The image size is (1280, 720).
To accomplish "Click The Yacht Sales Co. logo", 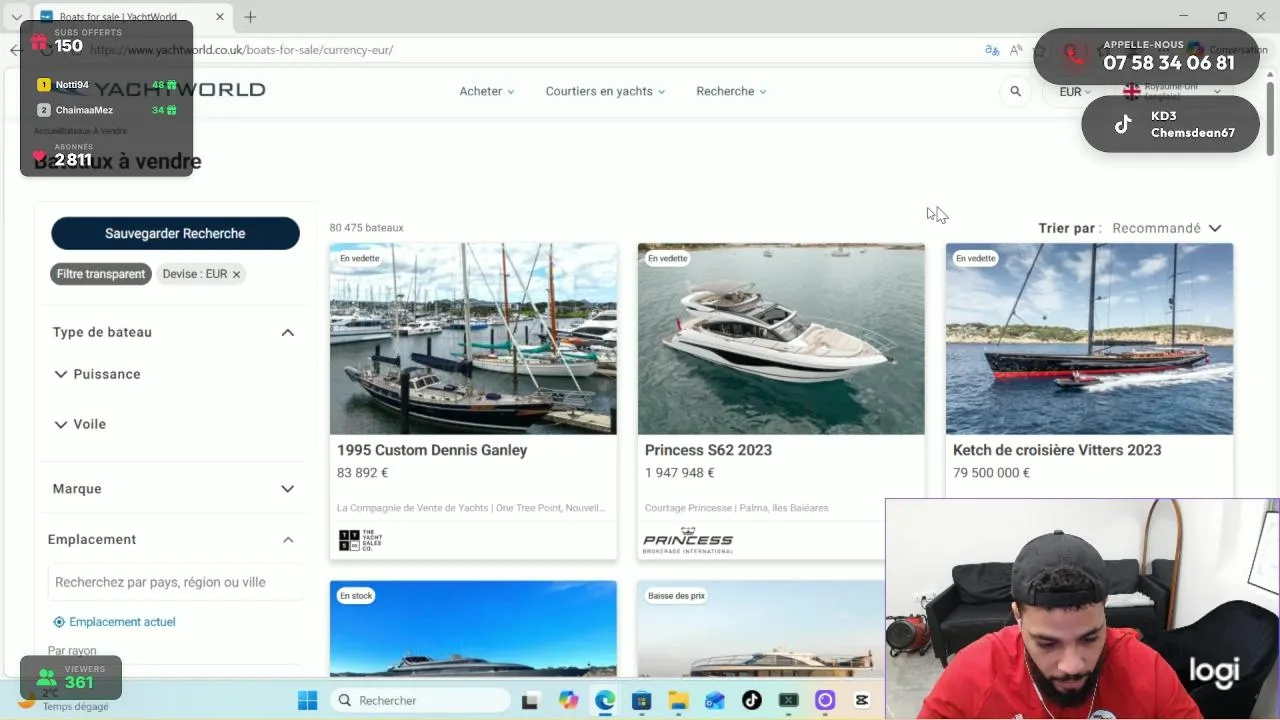I will click(x=360, y=541).
